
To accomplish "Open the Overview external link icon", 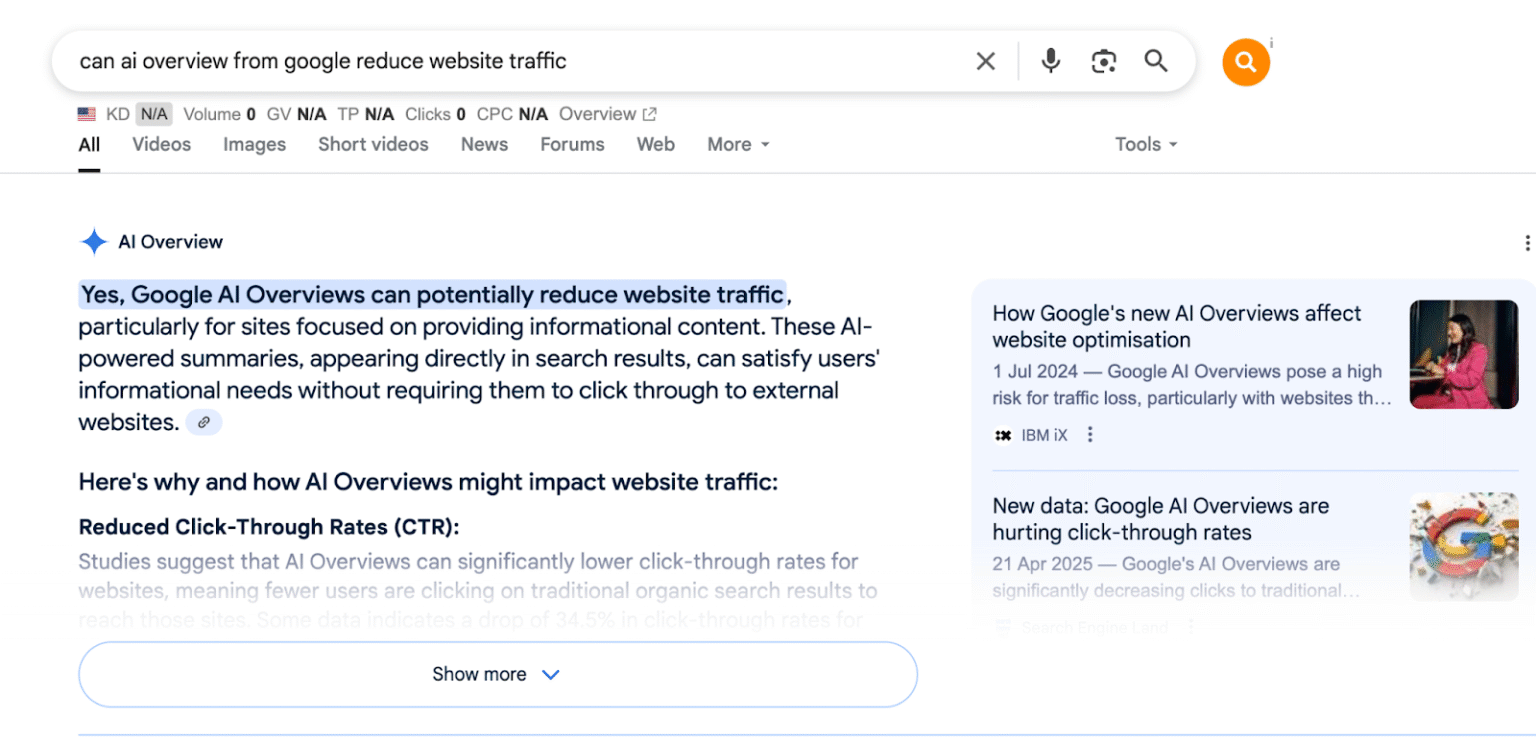I will (648, 113).
